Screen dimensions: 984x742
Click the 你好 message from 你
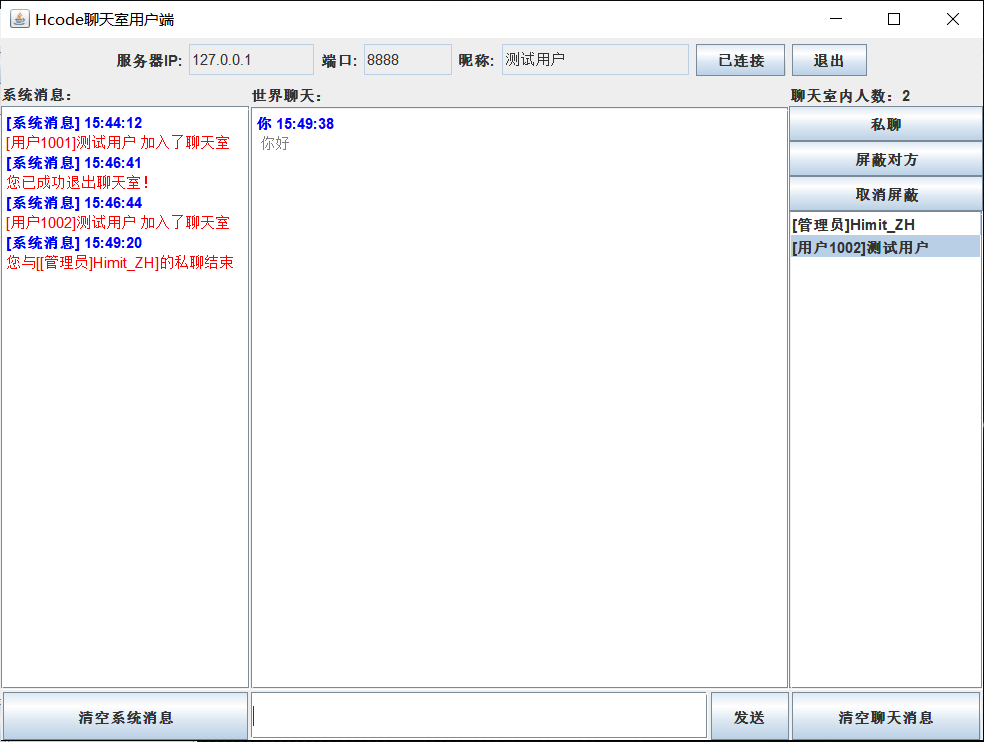(274, 144)
